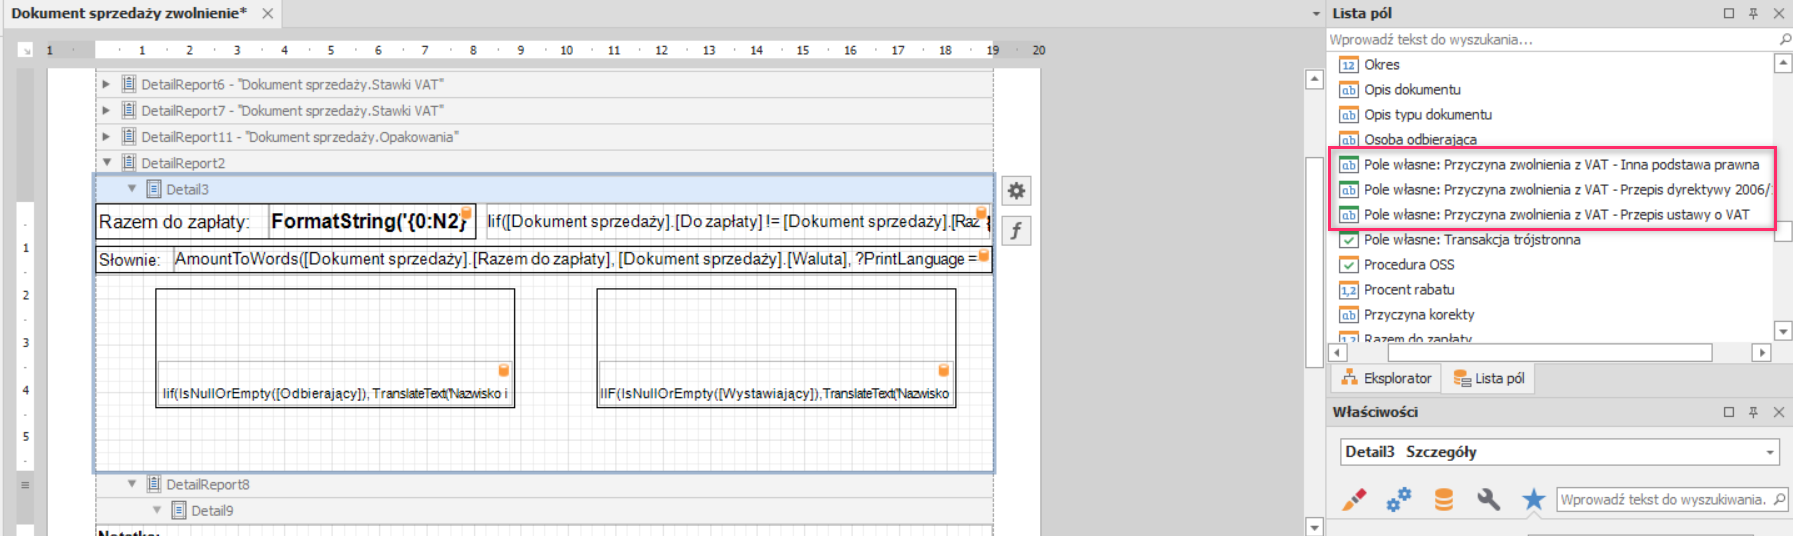
Task: Select DetailReport2 band header
Action: [545, 162]
